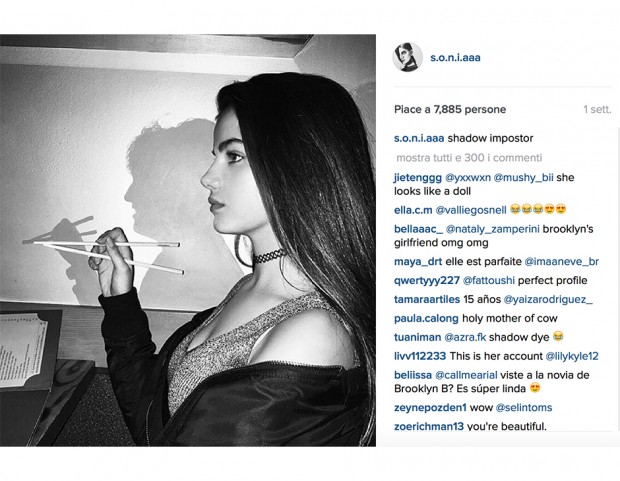Open the @valliegosnell mention
Image resolution: width=620 pixels, height=481 pixels.
(471, 210)
